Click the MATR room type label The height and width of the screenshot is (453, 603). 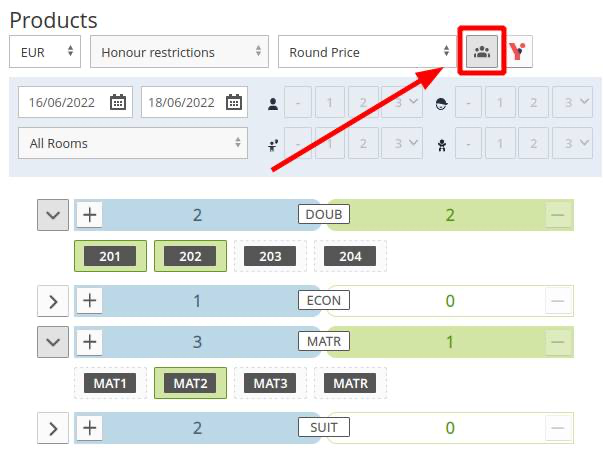coord(324,341)
